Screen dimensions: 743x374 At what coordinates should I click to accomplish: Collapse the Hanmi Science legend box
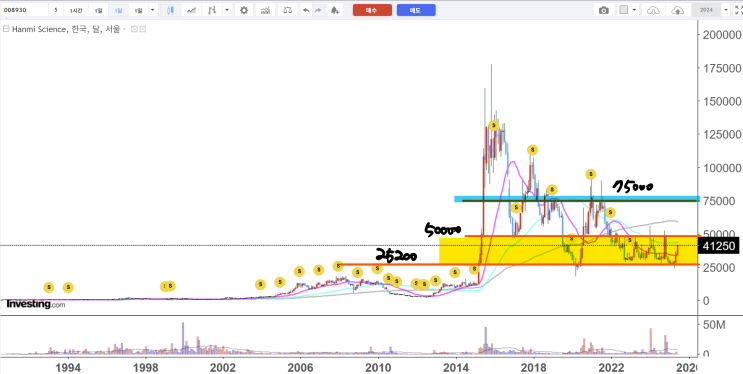pyautogui.click(x=6, y=29)
